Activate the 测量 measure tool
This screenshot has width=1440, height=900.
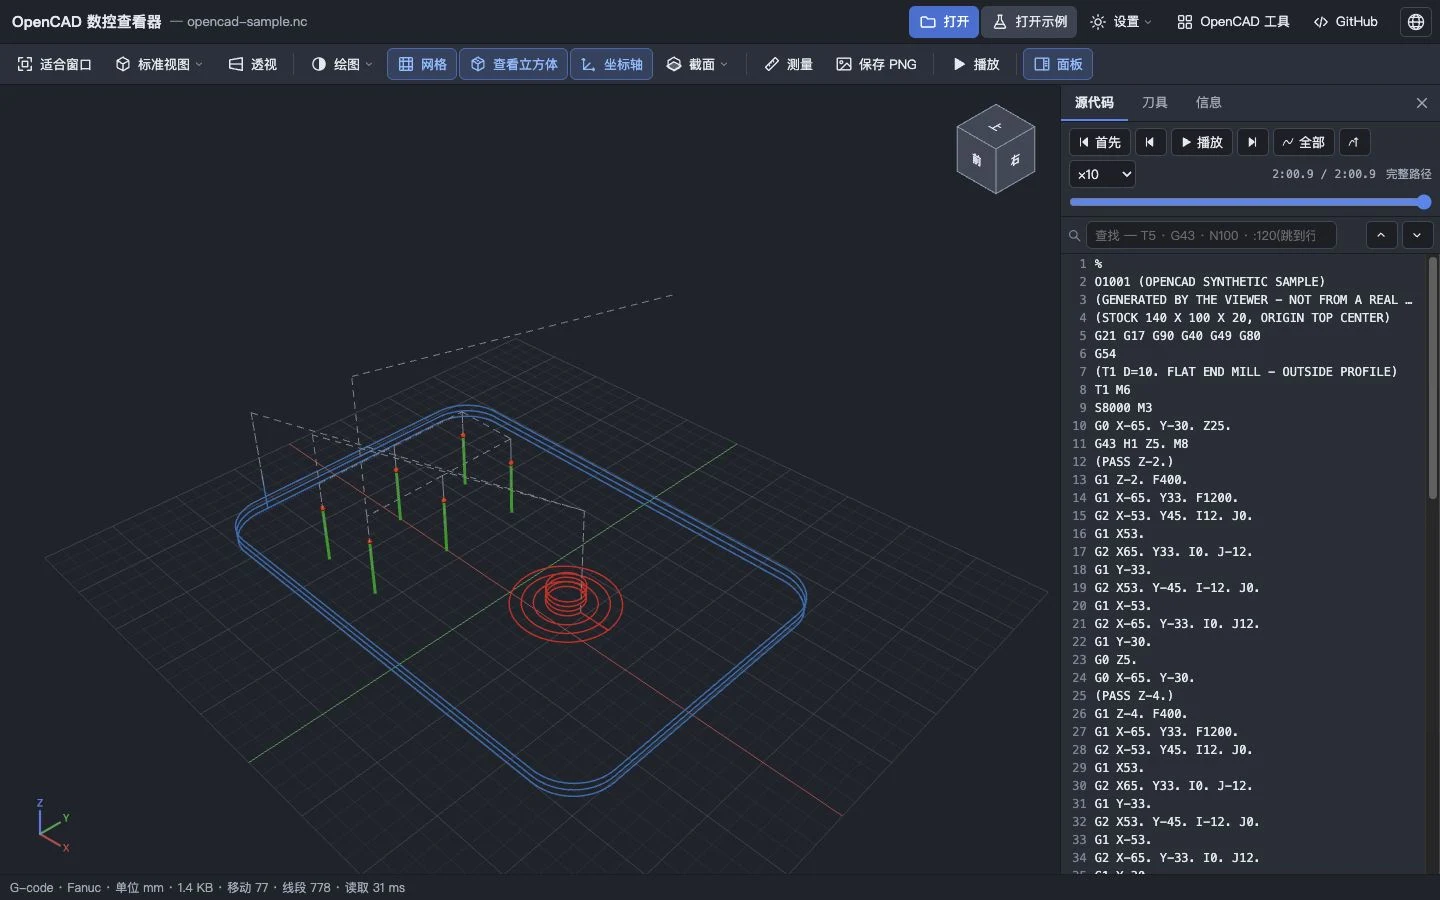[x=788, y=64]
